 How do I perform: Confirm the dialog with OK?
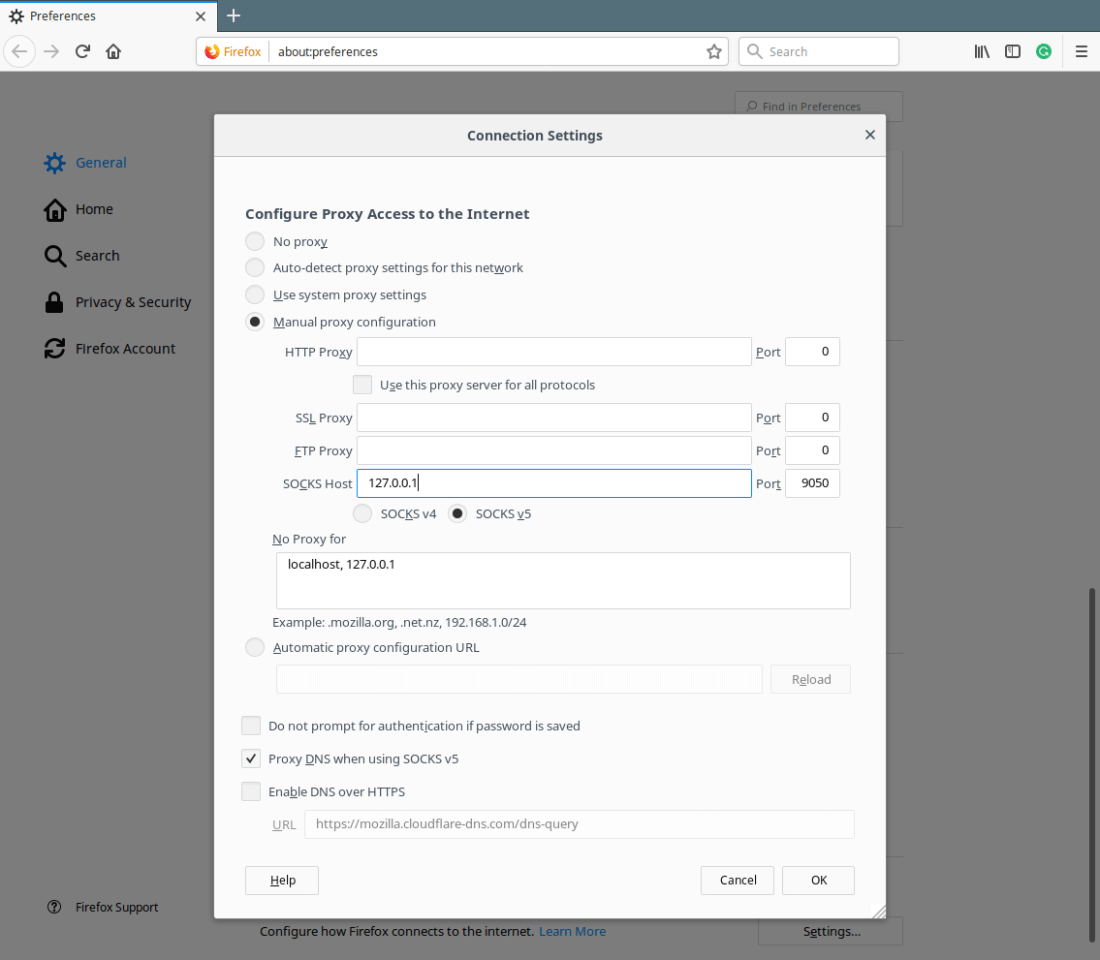point(818,880)
